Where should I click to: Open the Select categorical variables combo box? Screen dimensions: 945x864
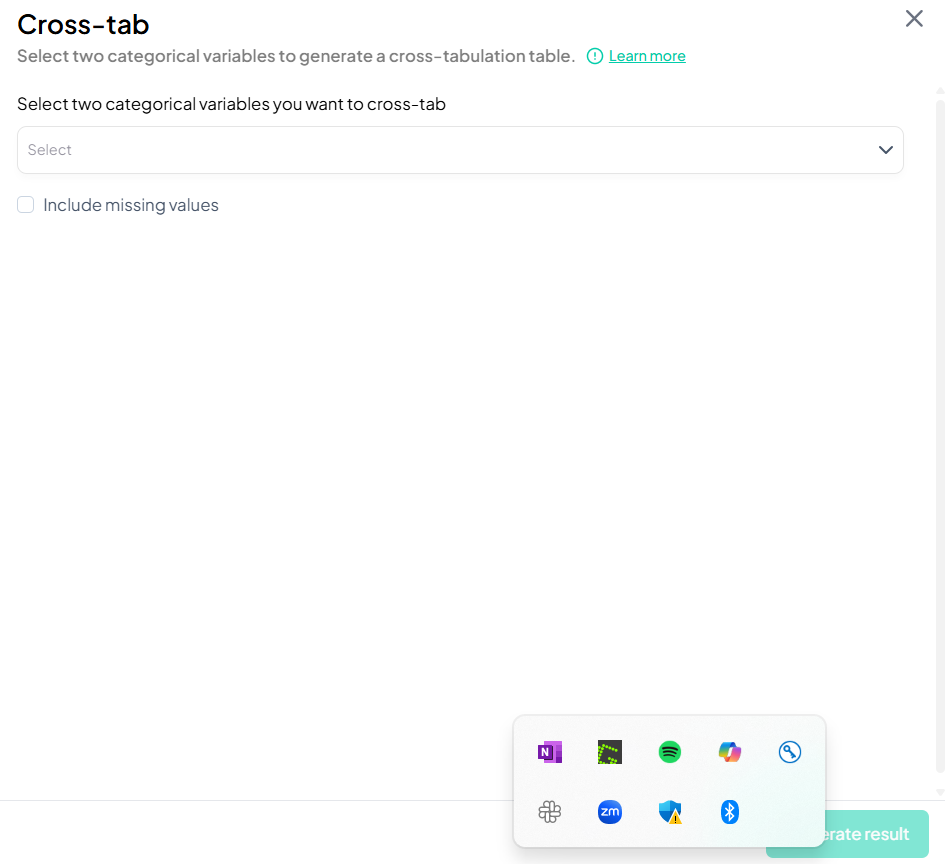[450, 150]
